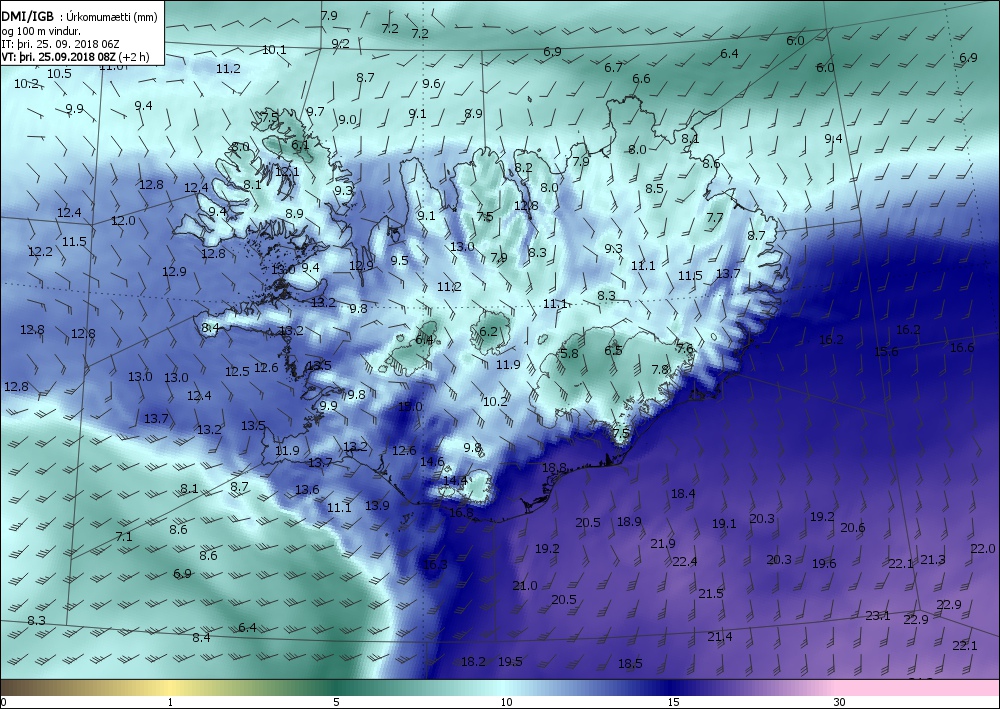Click the value 15.6 on the map
The width and height of the screenshot is (1000, 709).
[x=886, y=351]
